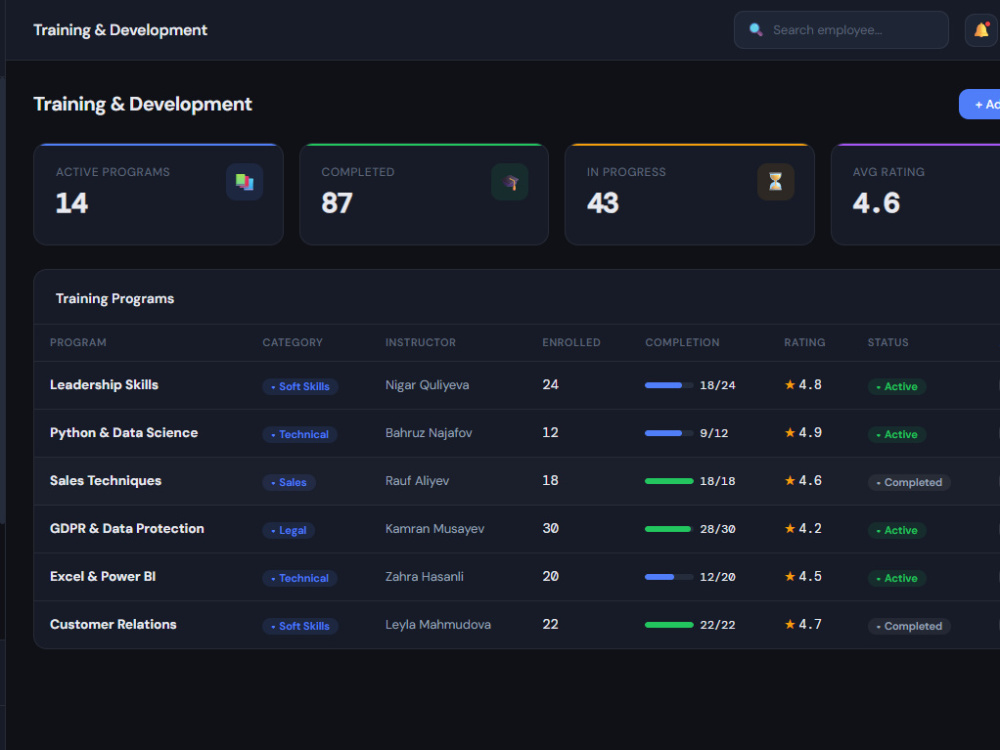Select the Customer Relations program name
This screenshot has height=750, width=1000.
(x=113, y=624)
